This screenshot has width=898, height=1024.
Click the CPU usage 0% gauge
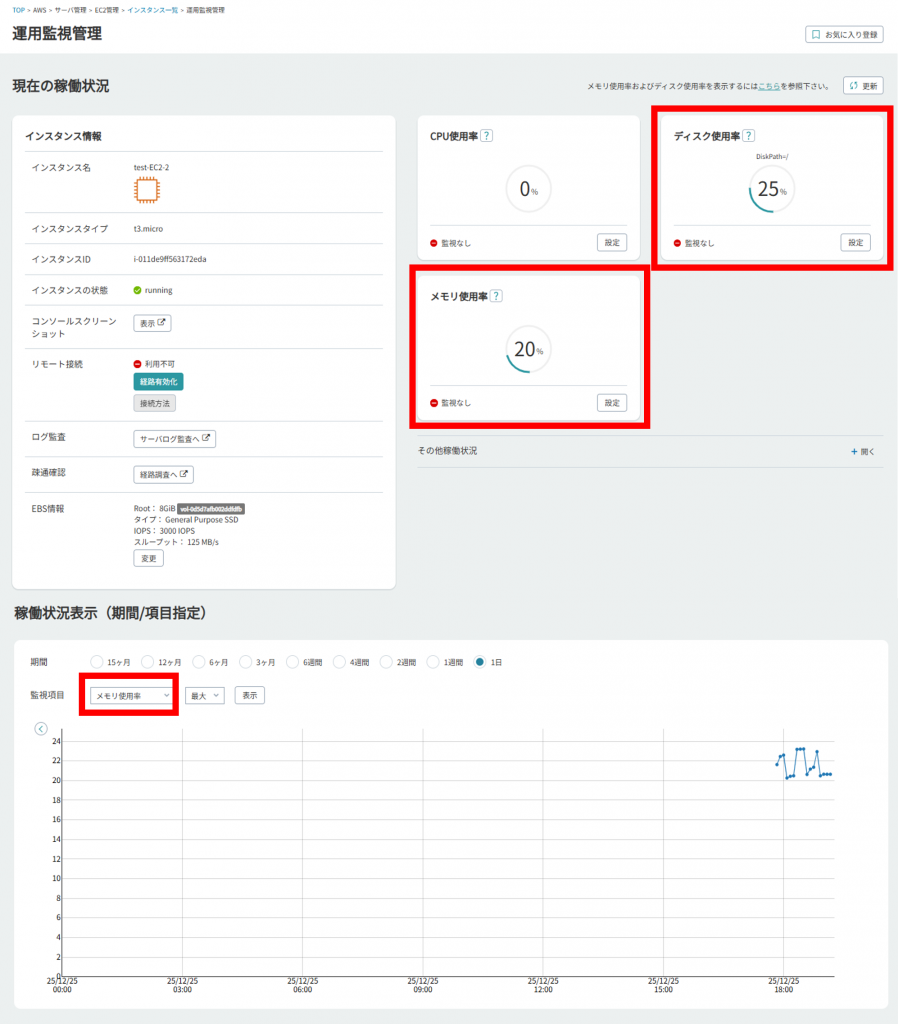point(527,190)
